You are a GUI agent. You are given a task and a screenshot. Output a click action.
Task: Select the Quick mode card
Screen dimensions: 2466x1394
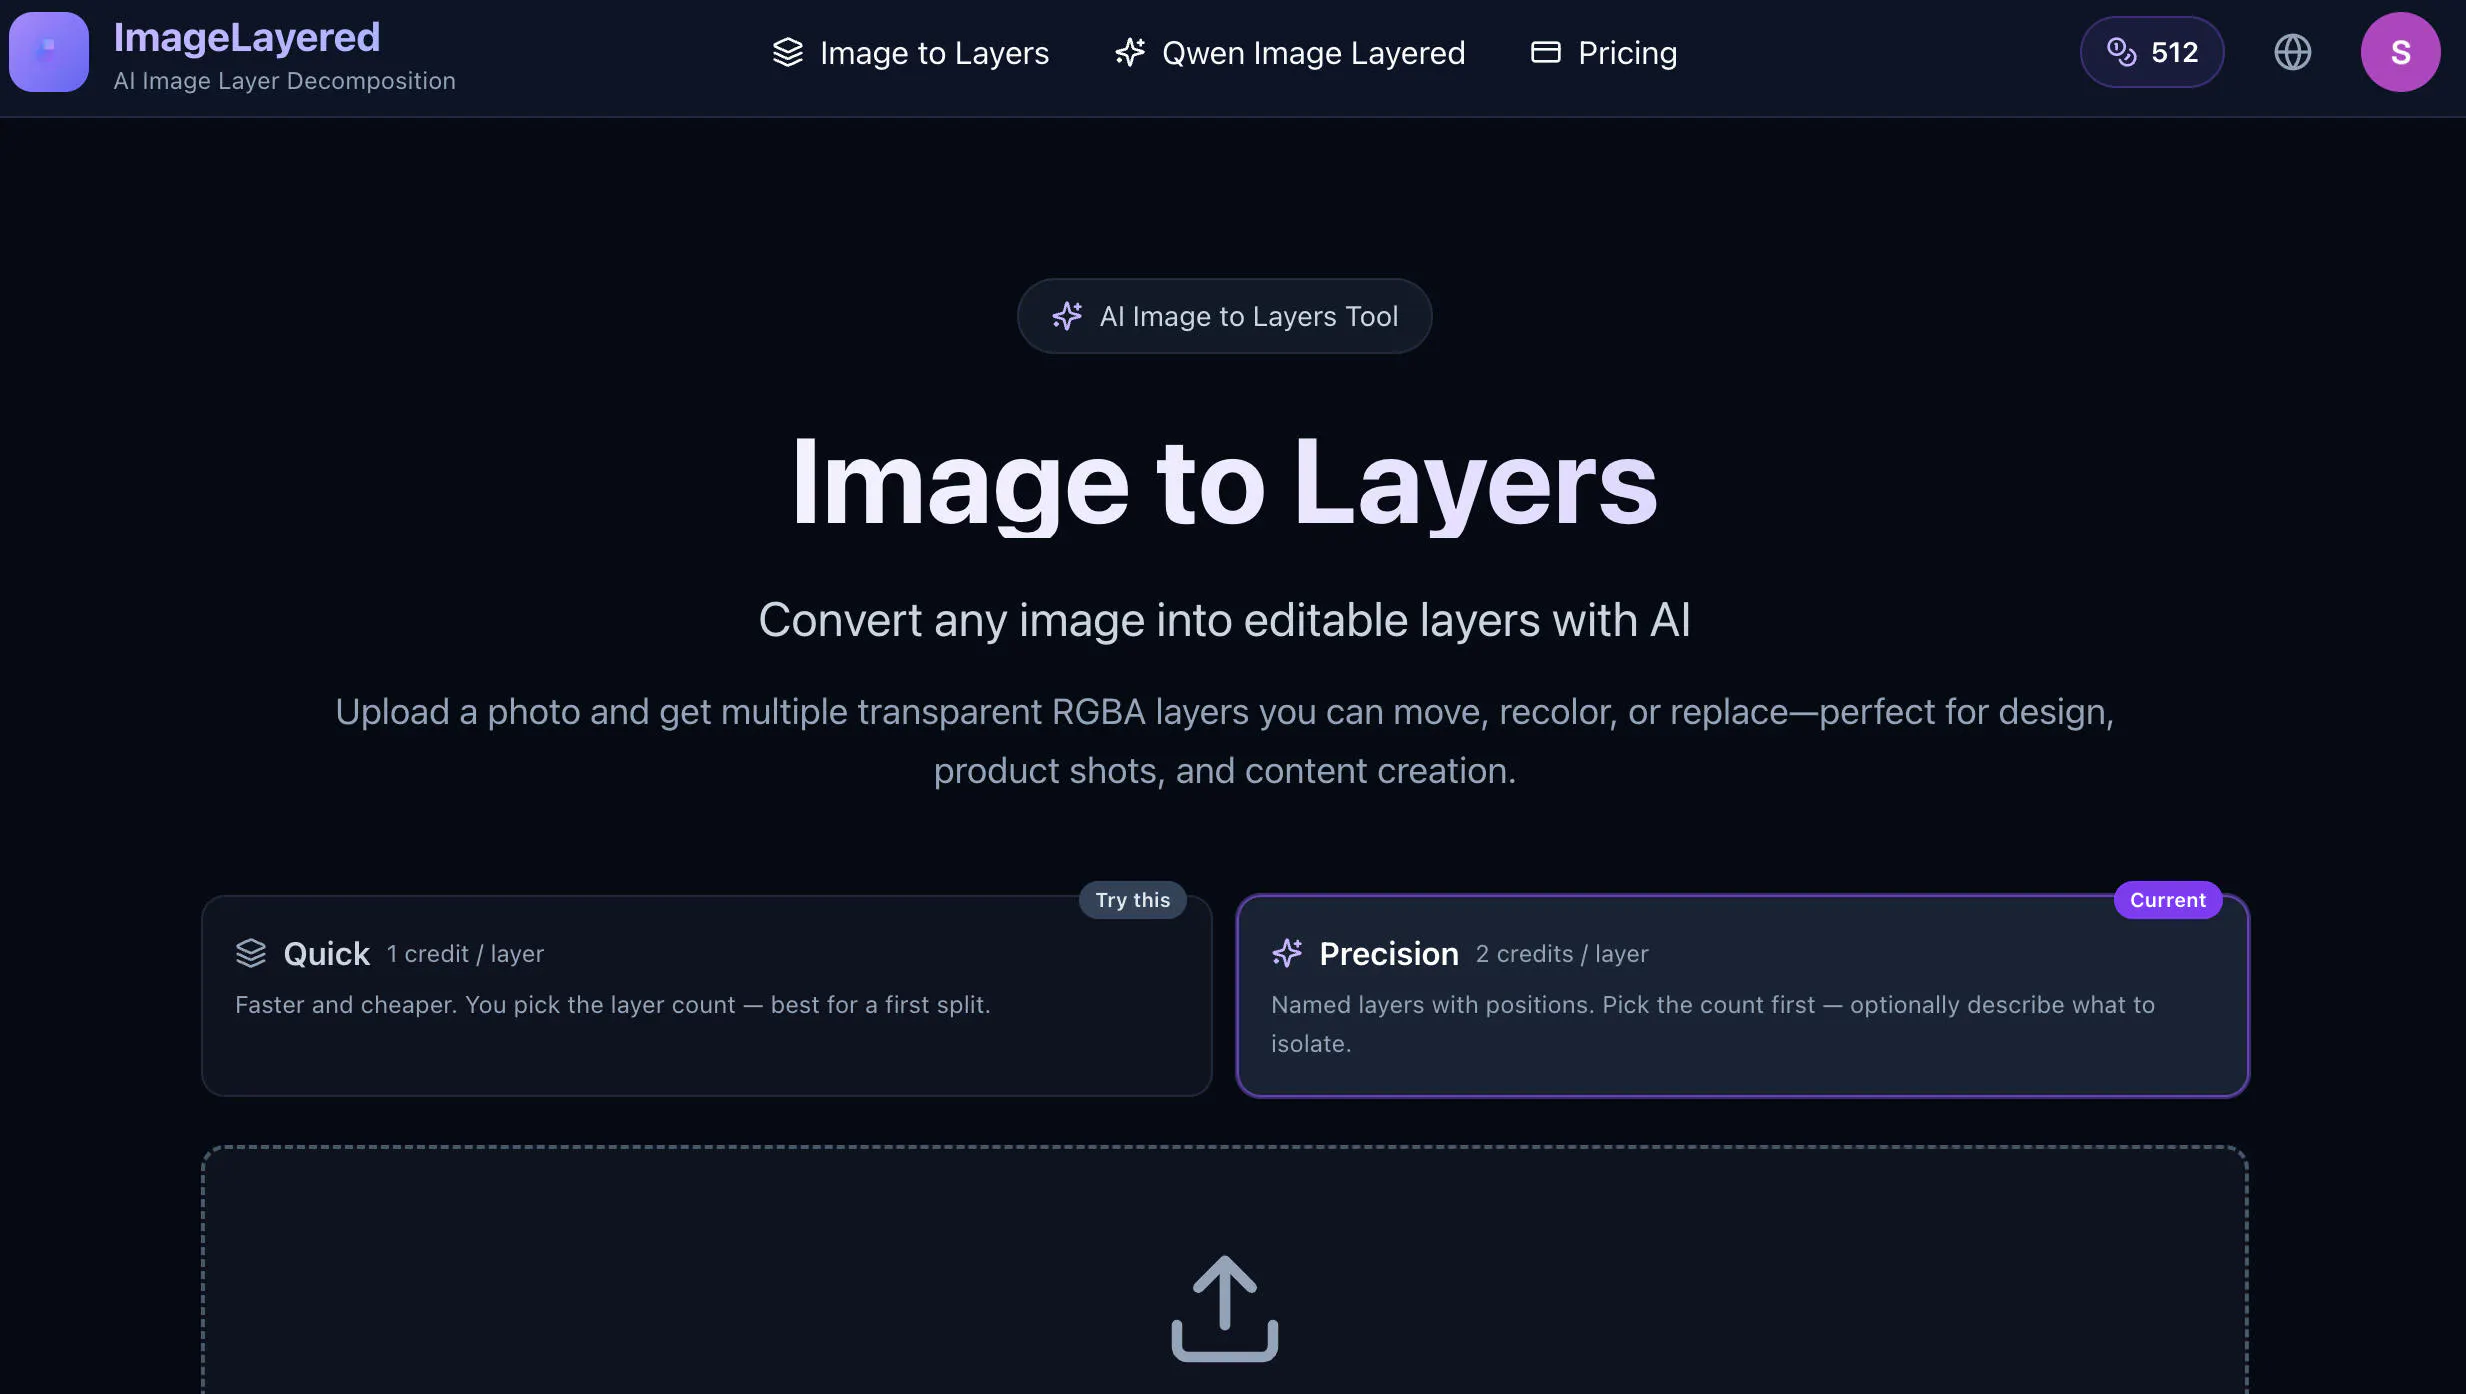coord(707,996)
